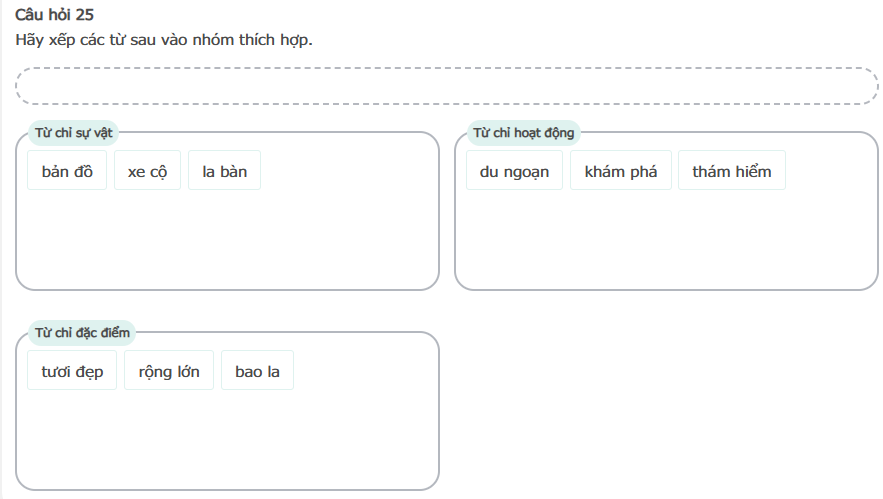Select the 'du ngoạn' word chip
The width and height of the screenshot is (883, 499).
pyautogui.click(x=514, y=171)
